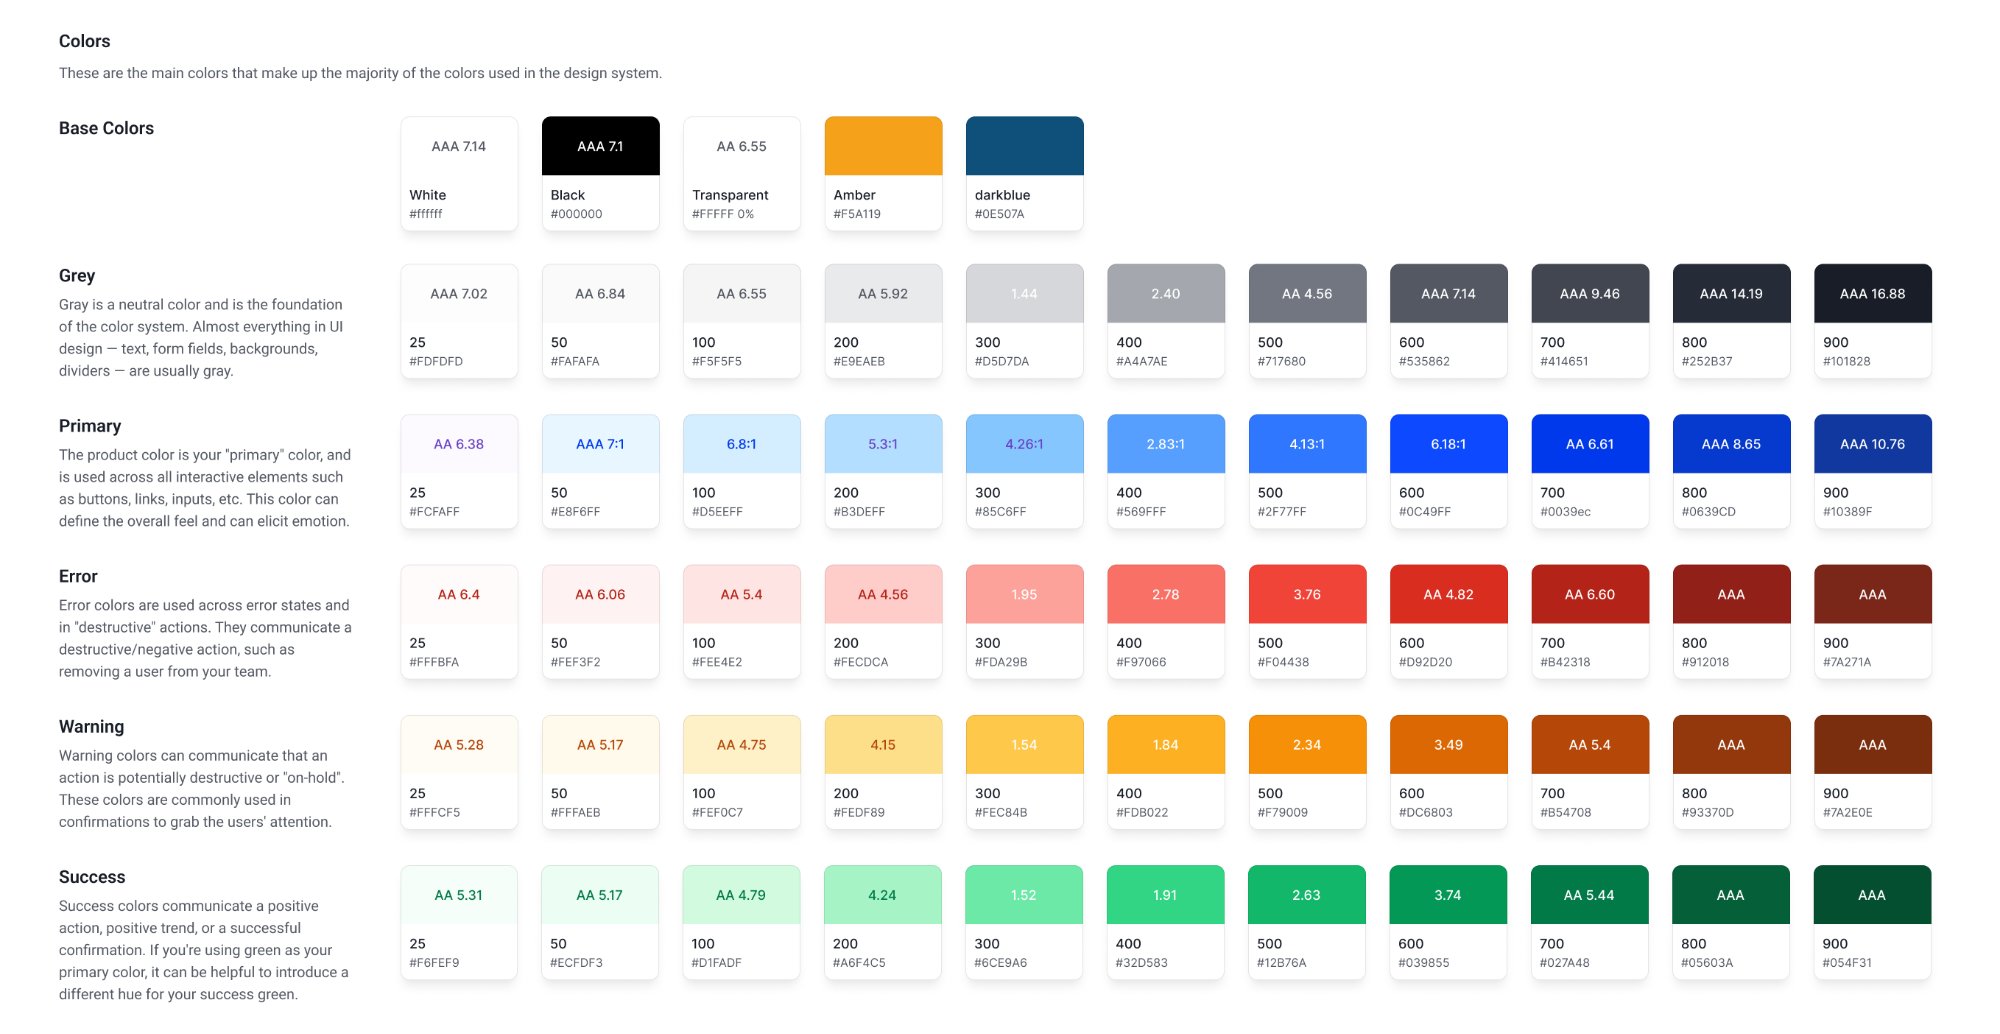Select Warning 400 swatch #FDB022

(x=1165, y=745)
